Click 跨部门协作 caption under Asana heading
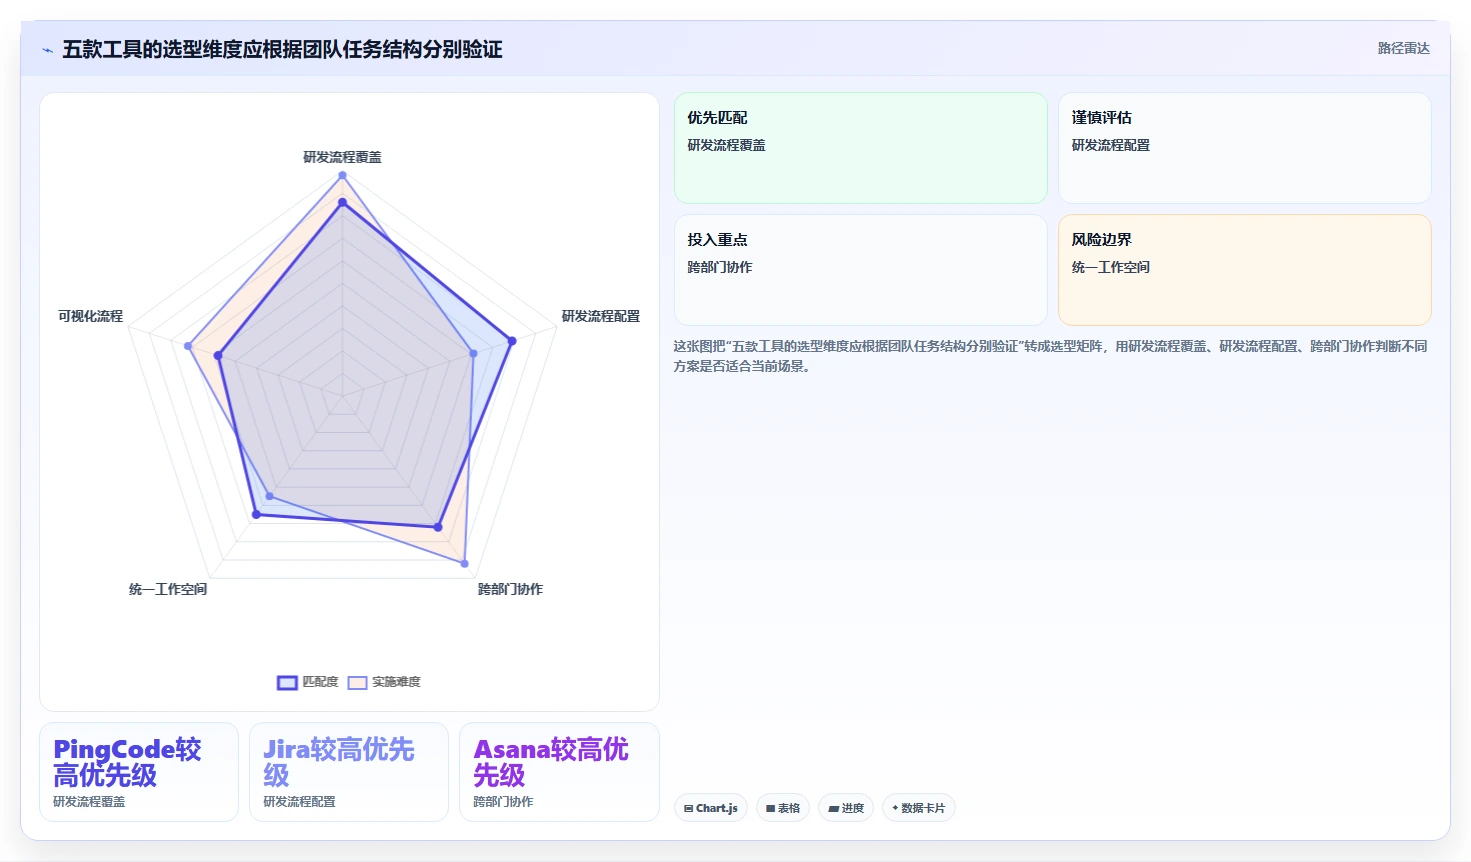Screen dimensions: 1471x862 [503, 802]
